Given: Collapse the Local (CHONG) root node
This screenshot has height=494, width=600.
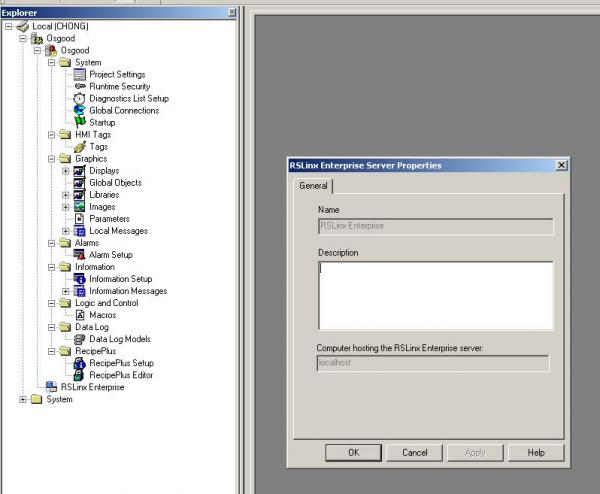Looking at the screenshot, I should pyautogui.click(x=8, y=26).
